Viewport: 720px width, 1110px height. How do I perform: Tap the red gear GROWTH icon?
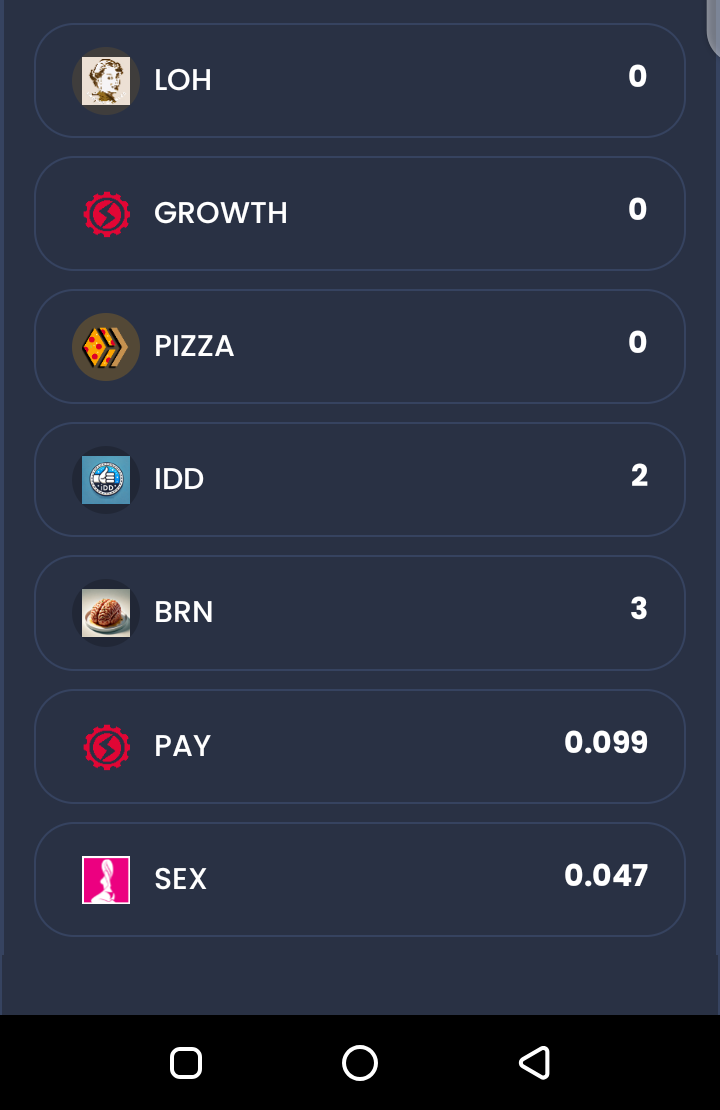coord(106,214)
